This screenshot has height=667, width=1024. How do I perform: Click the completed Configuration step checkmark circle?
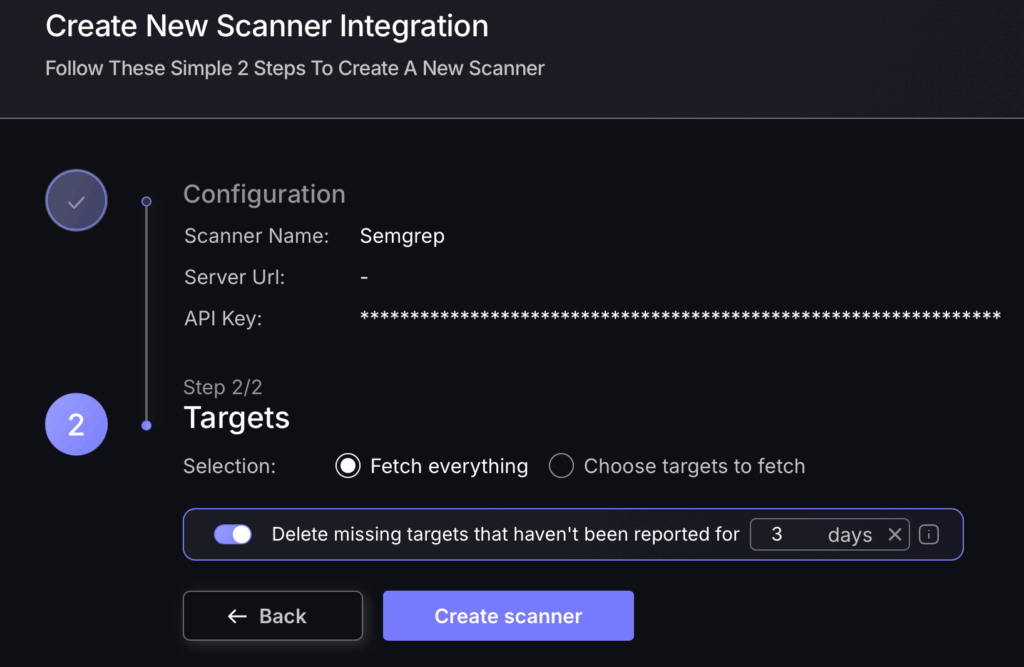click(76, 201)
